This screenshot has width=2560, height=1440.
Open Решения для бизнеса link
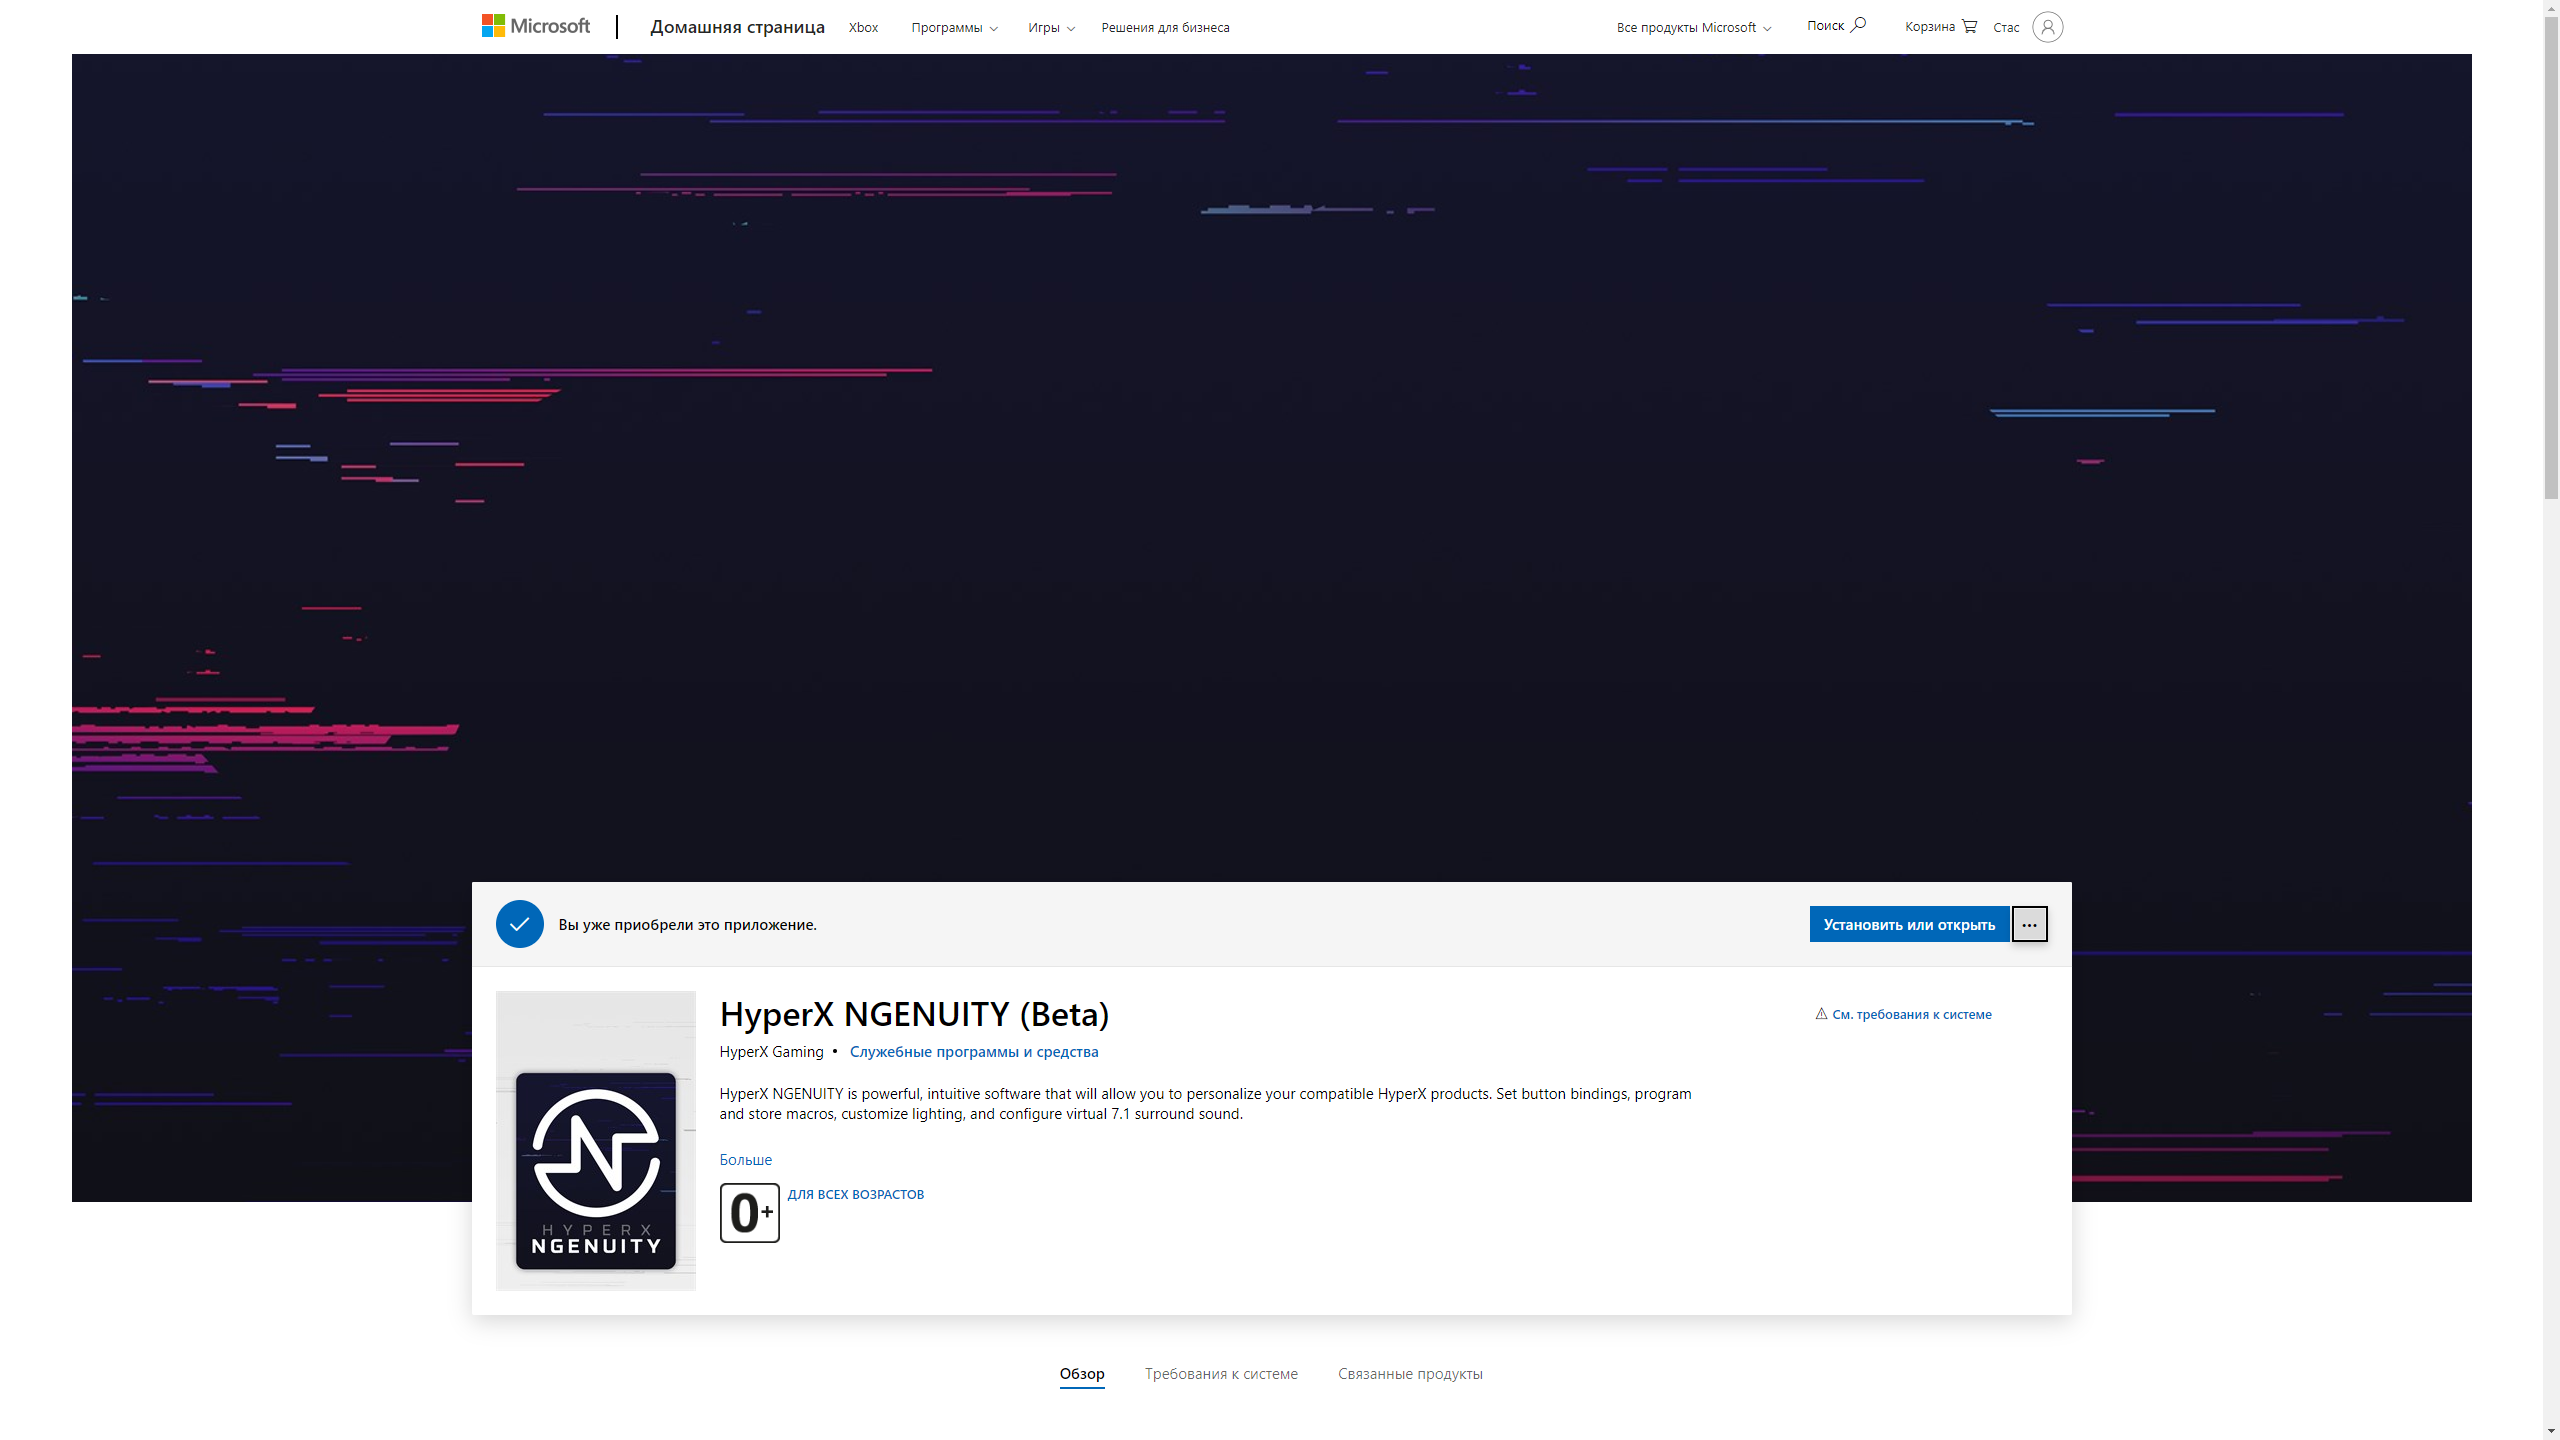(1165, 28)
